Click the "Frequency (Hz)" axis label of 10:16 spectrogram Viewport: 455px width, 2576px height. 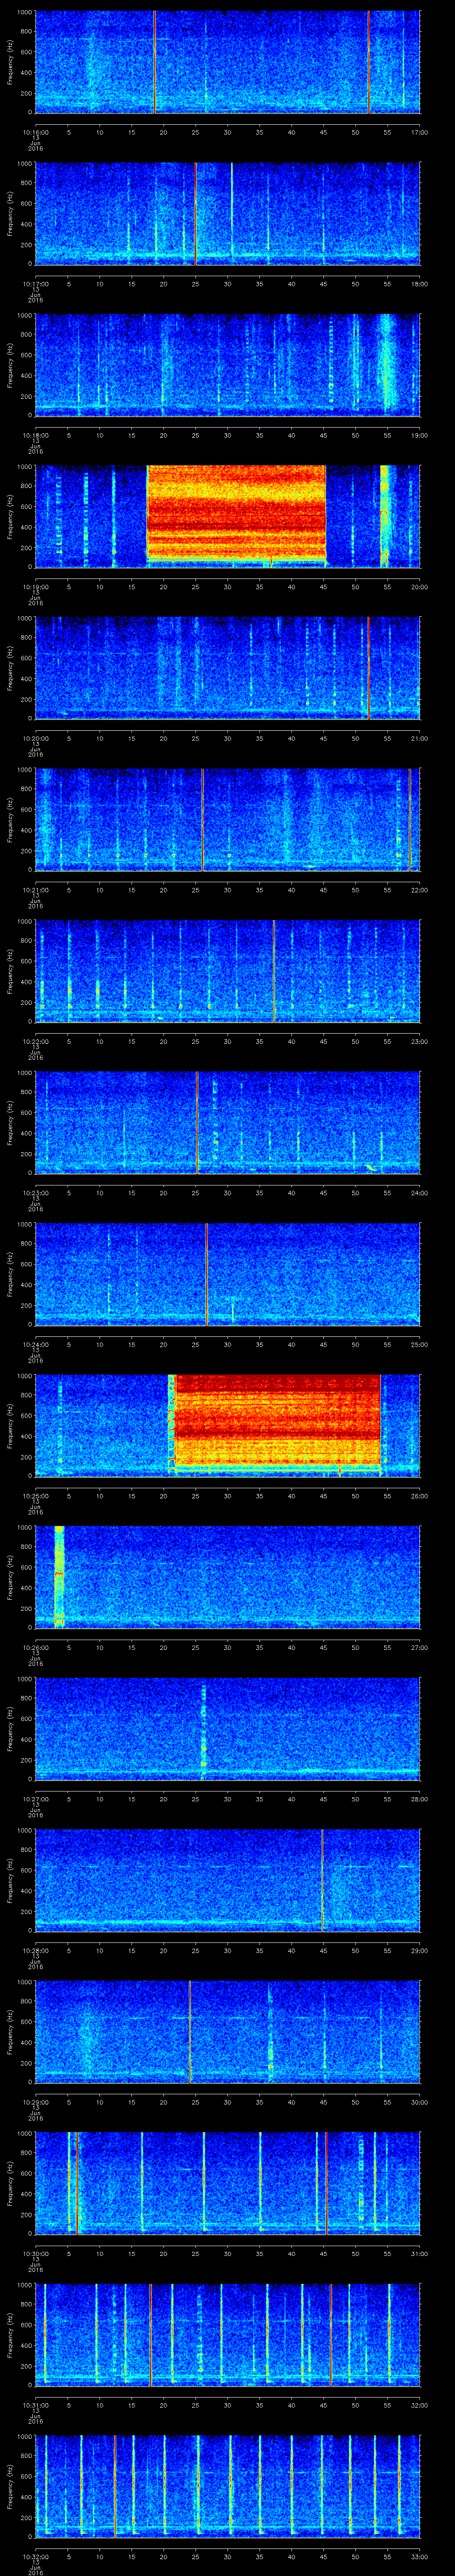10,62
